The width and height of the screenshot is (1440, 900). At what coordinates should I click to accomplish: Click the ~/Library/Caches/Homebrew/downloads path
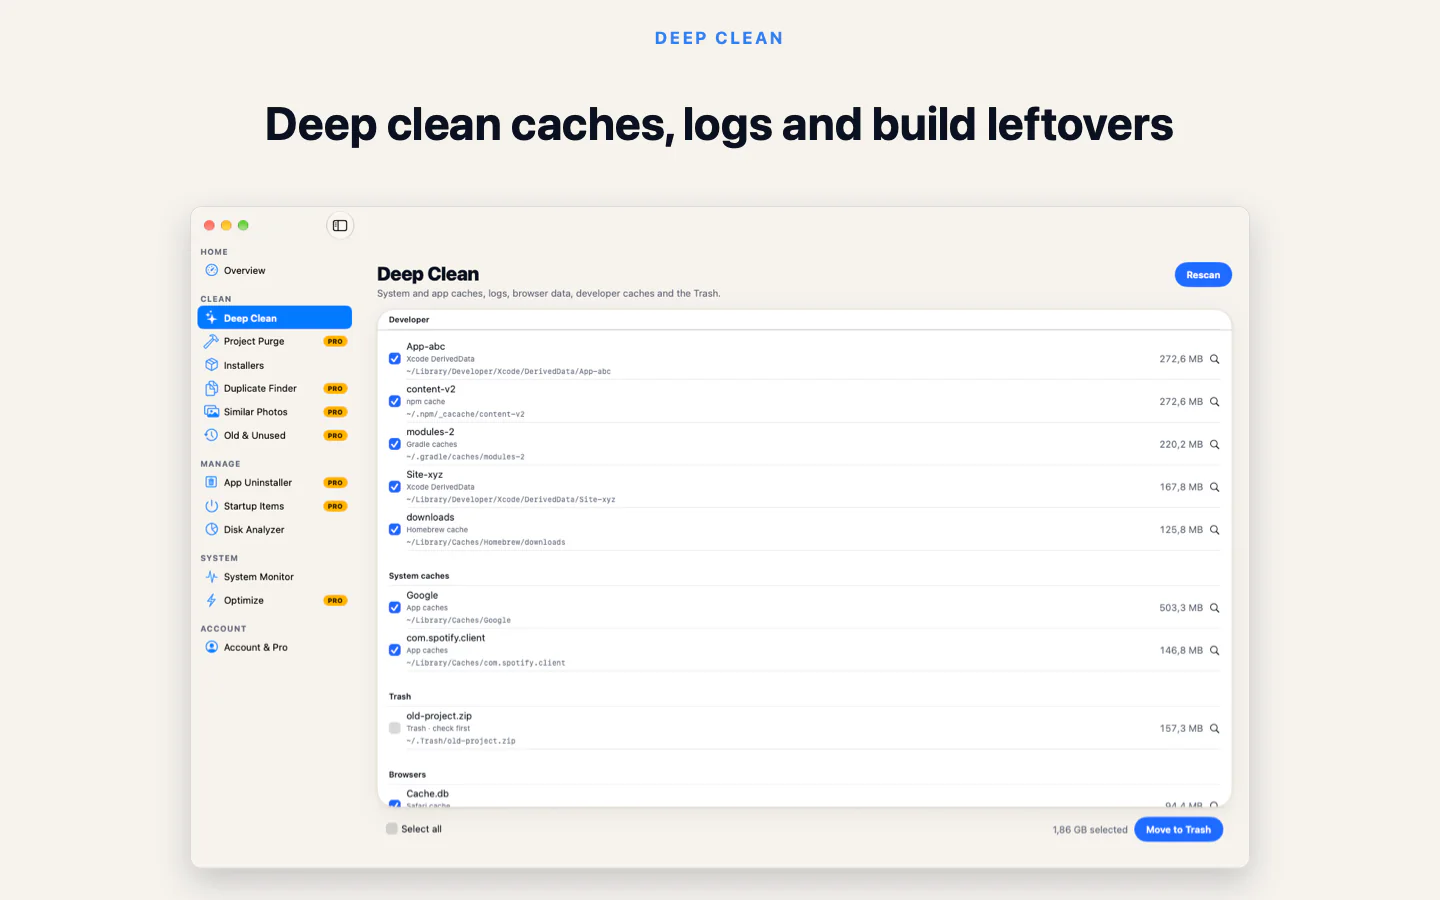pyautogui.click(x=486, y=543)
